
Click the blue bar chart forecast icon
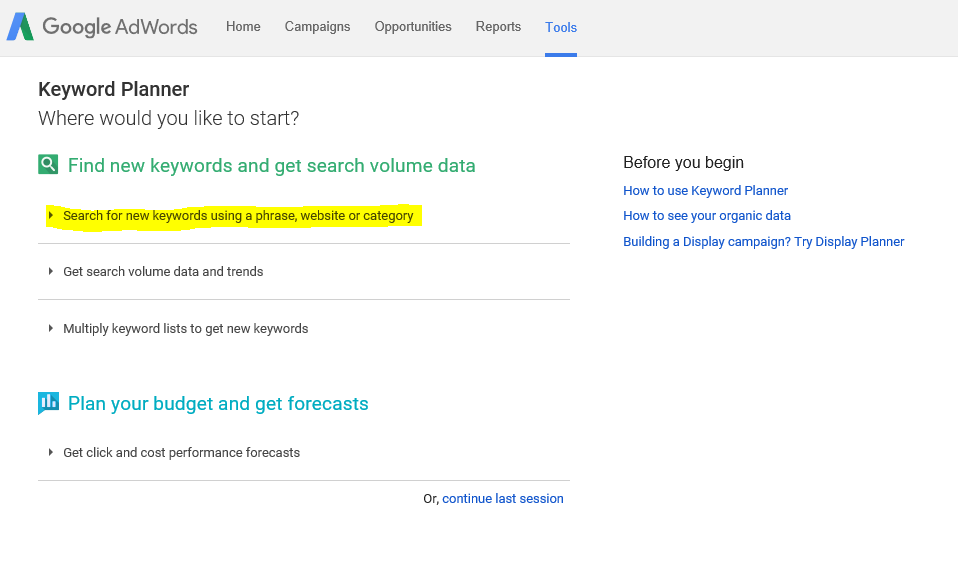click(x=48, y=403)
